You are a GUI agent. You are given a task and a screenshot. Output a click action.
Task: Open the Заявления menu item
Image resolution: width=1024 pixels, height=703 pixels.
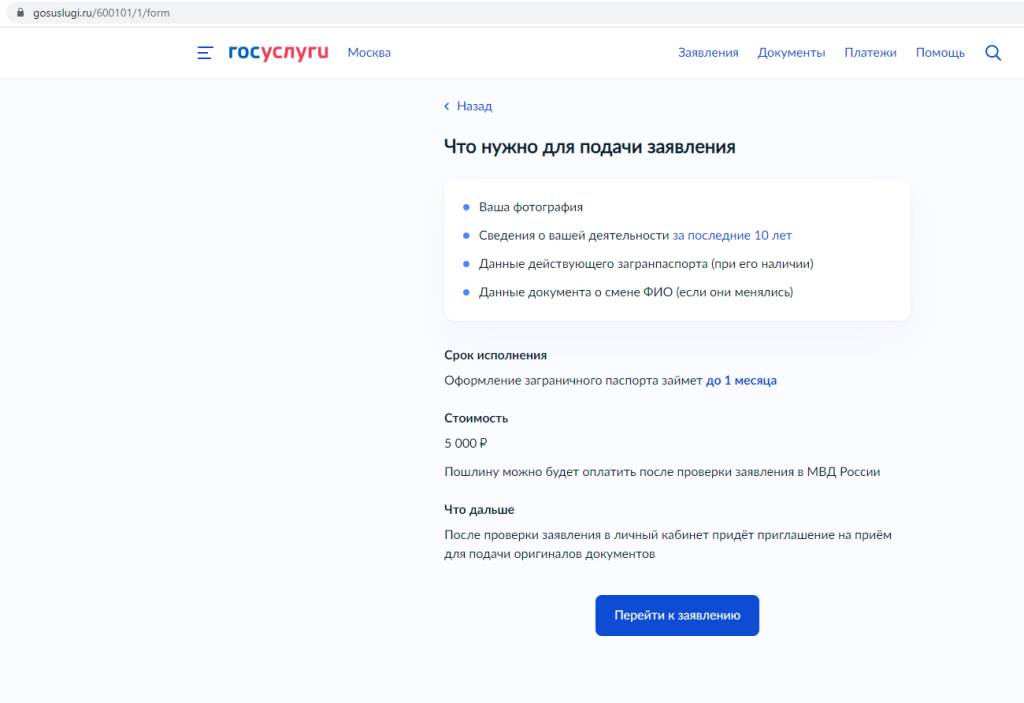[708, 52]
